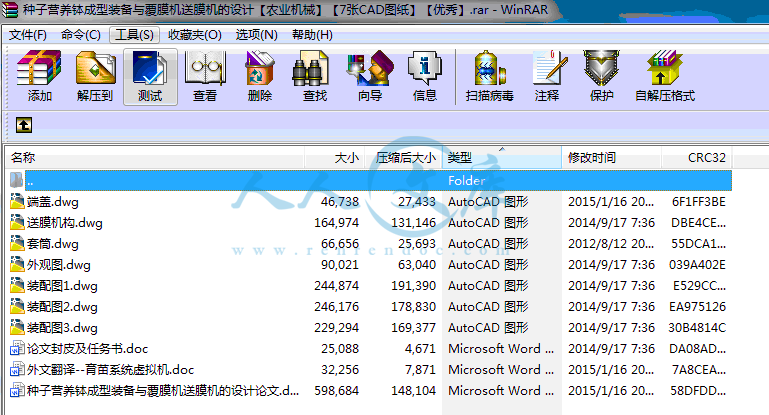Click the size value 598,684
Viewport: 769px width, 415px height.
(x=336, y=391)
